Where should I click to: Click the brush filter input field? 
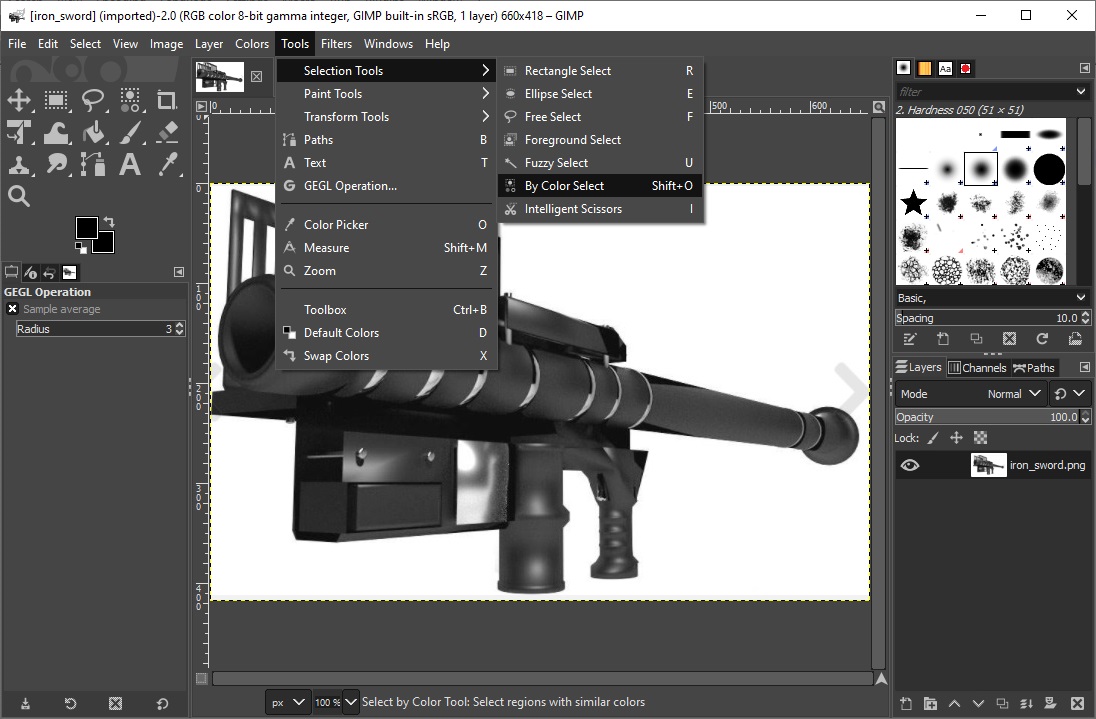tap(983, 92)
